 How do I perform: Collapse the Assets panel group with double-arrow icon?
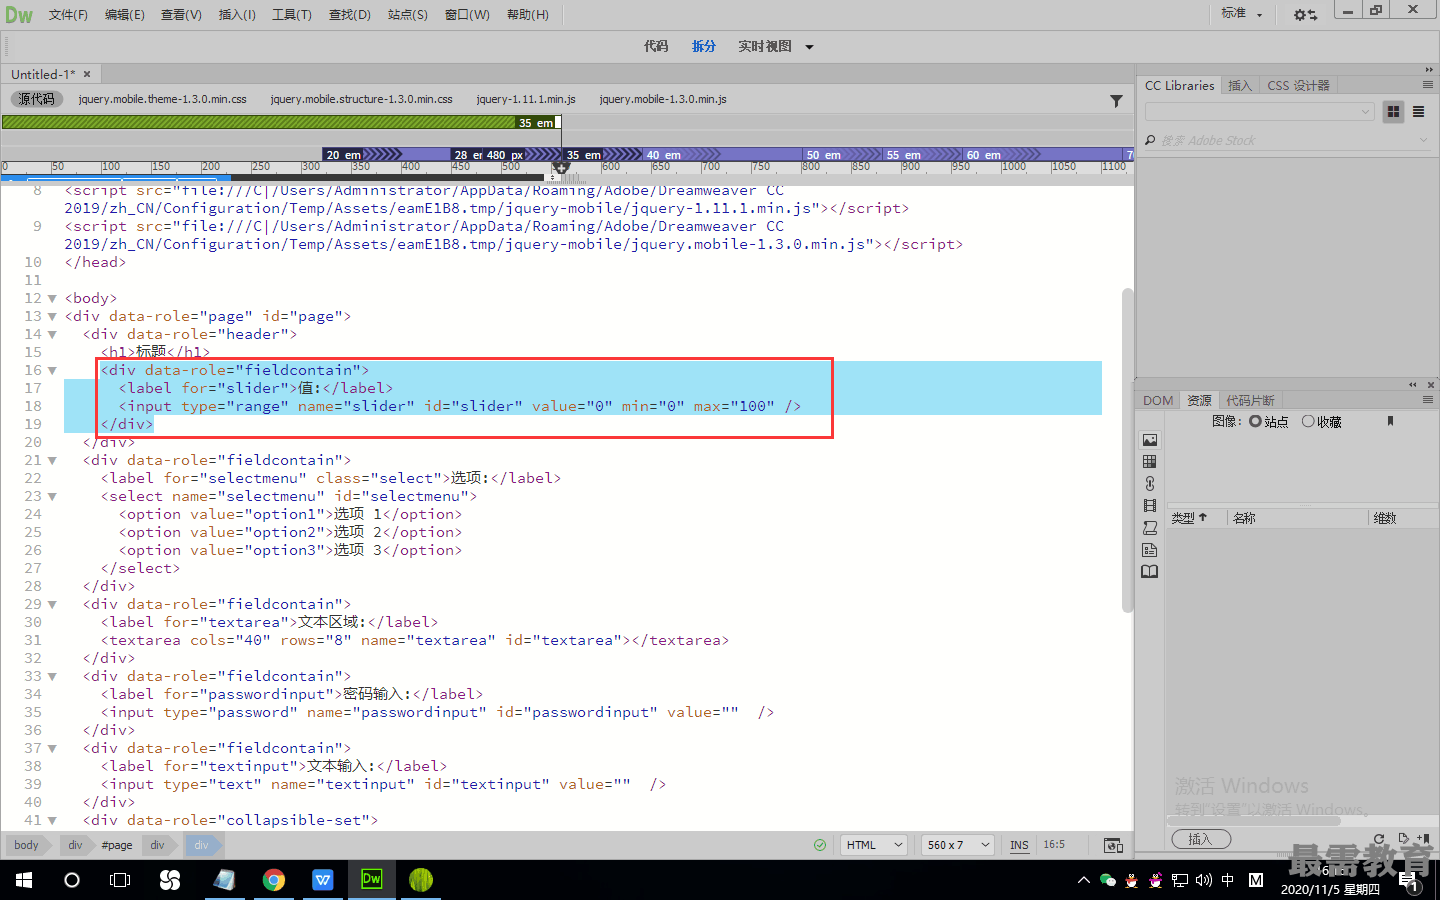(1413, 384)
